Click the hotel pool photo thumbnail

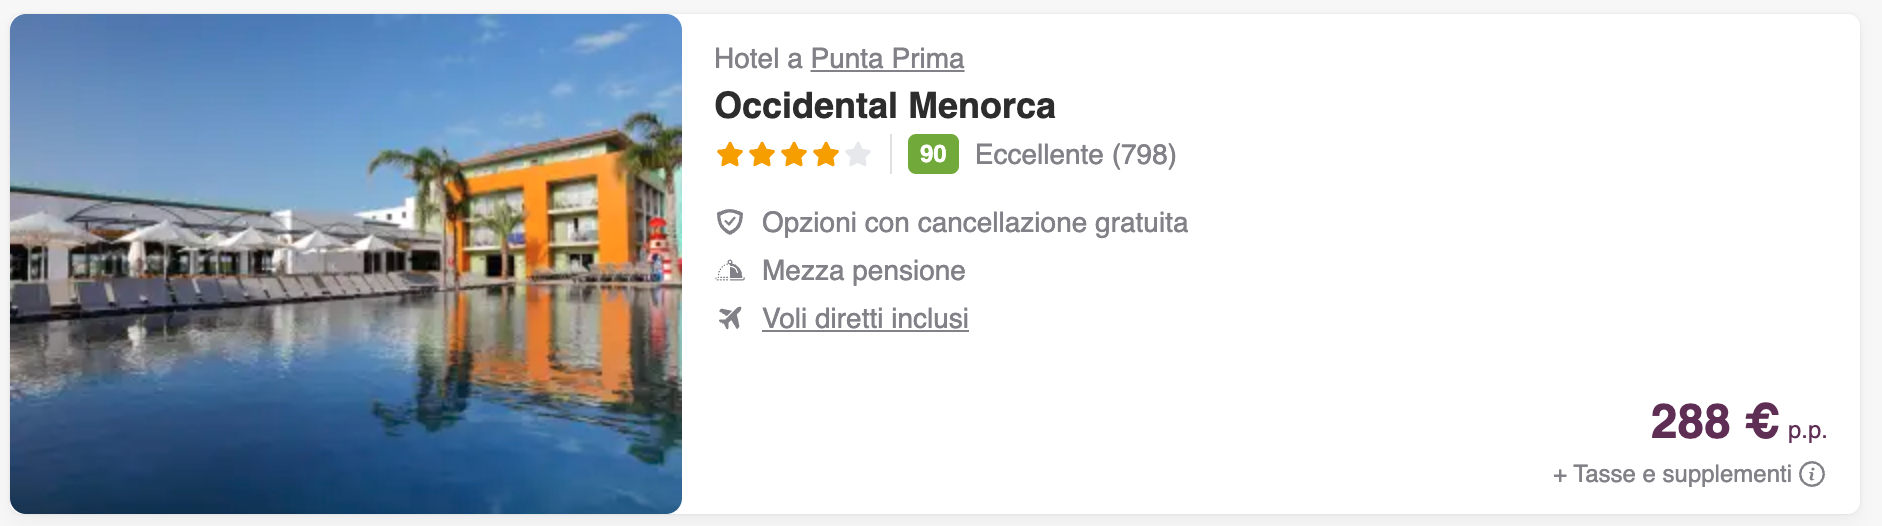click(346, 264)
